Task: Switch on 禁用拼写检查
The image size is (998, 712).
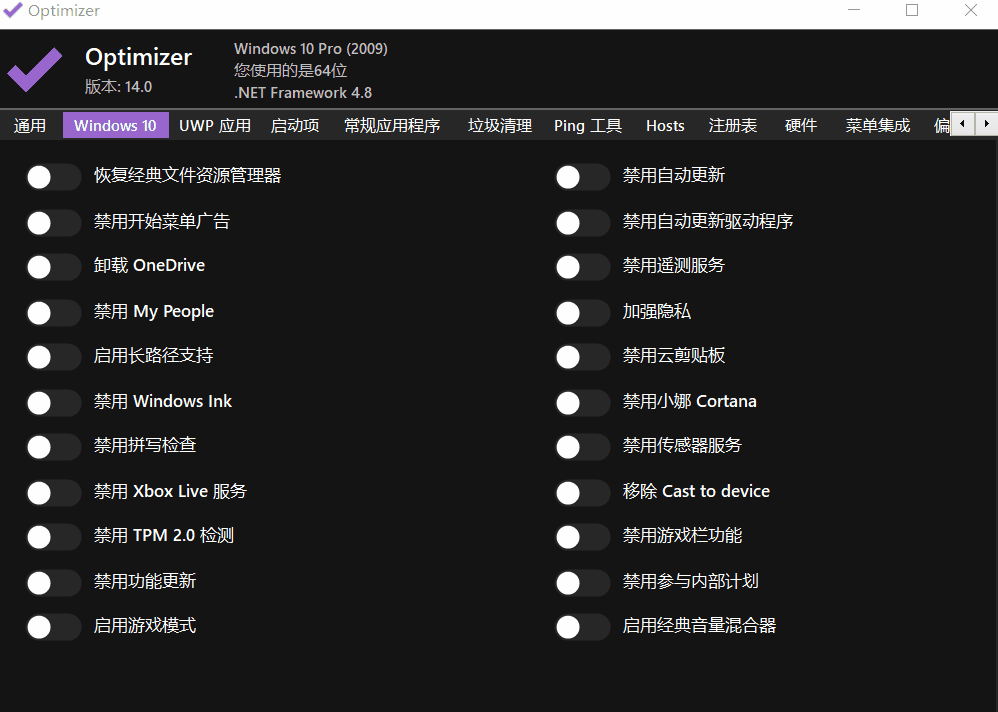Action: (53, 446)
